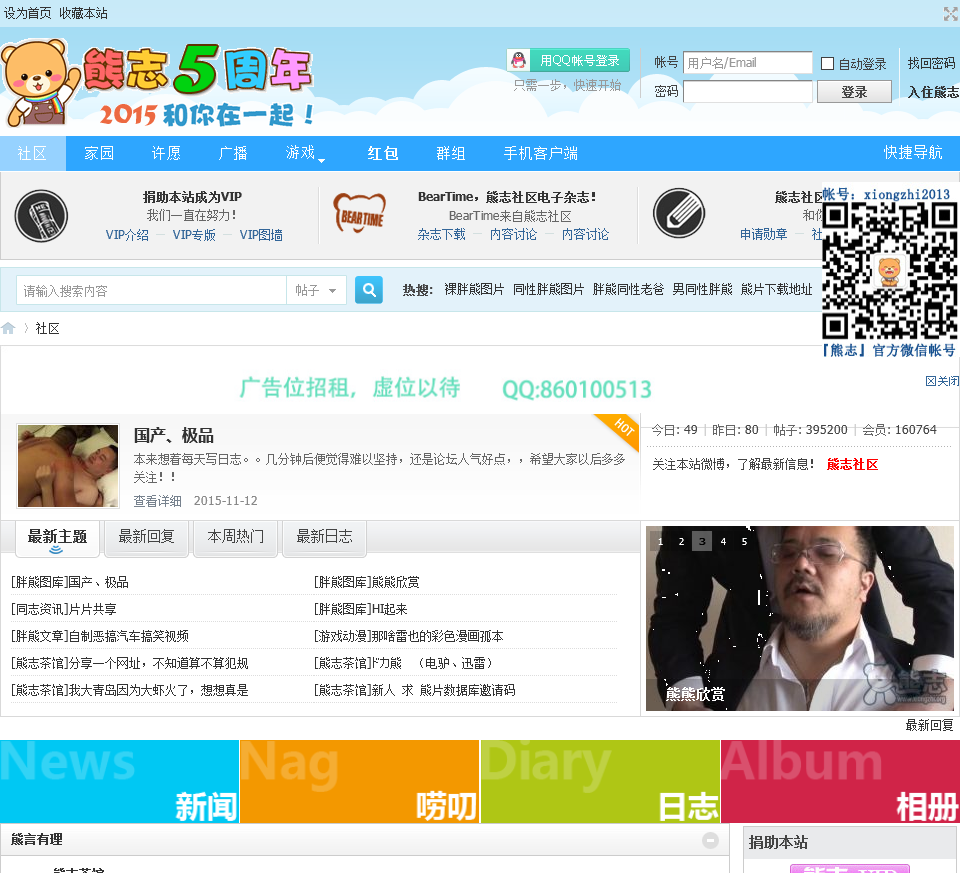Open the 快捷导航 quick navigation menu
The width and height of the screenshot is (960, 873).
913,152
